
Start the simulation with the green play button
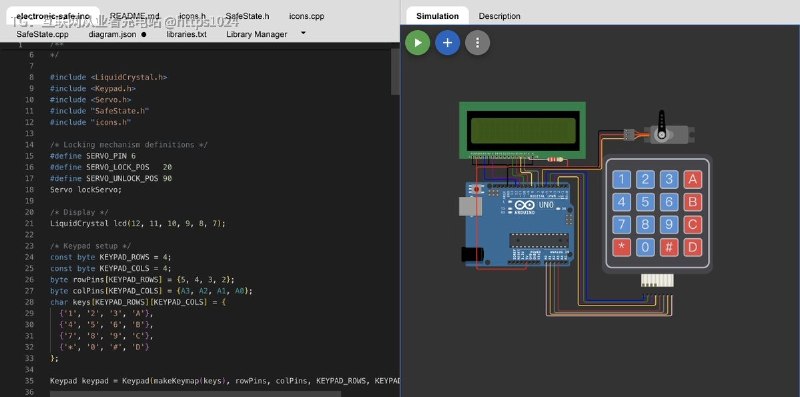(417, 43)
